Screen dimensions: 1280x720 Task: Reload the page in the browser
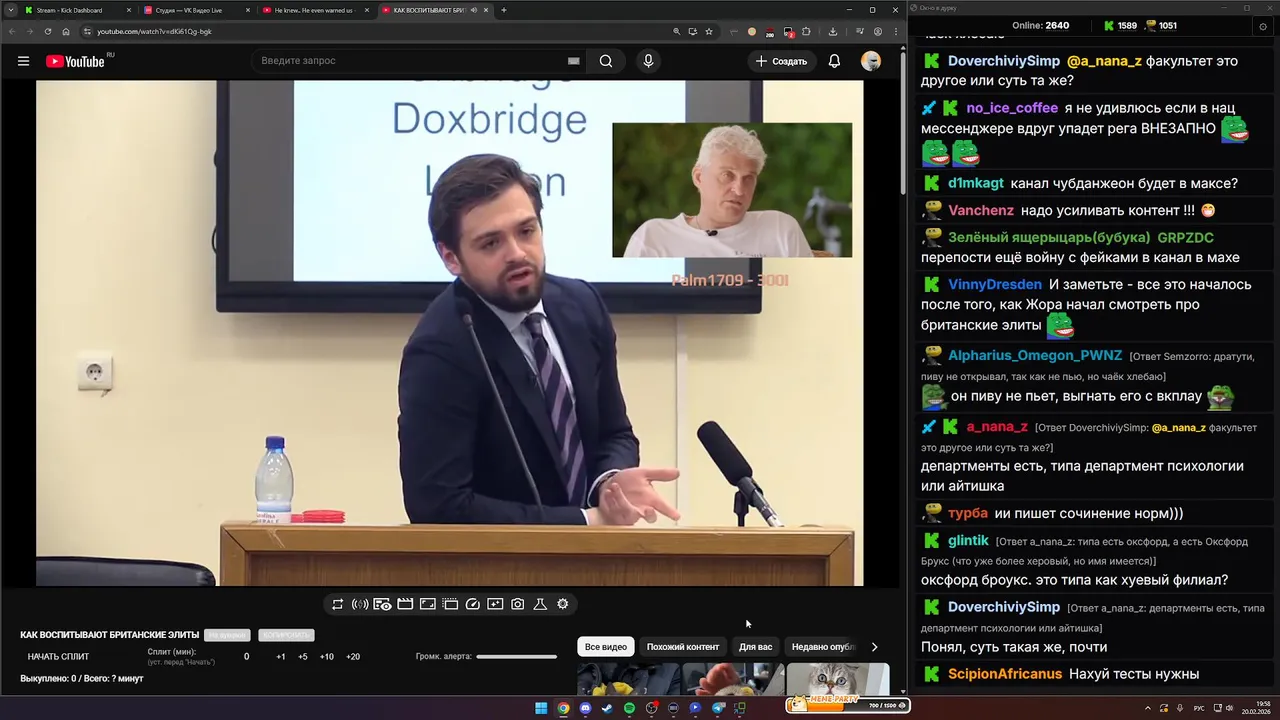pos(47,31)
